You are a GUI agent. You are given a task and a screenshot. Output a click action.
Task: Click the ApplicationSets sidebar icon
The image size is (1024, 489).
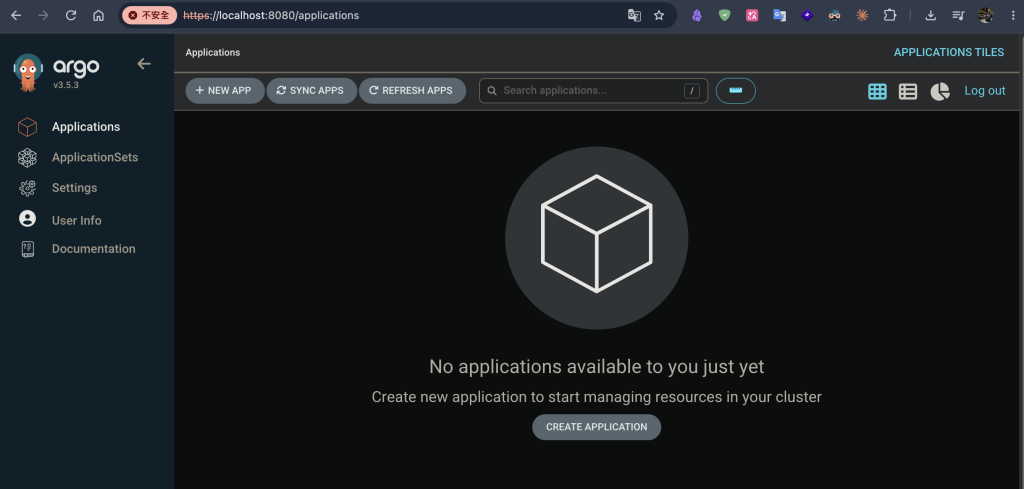click(27, 157)
